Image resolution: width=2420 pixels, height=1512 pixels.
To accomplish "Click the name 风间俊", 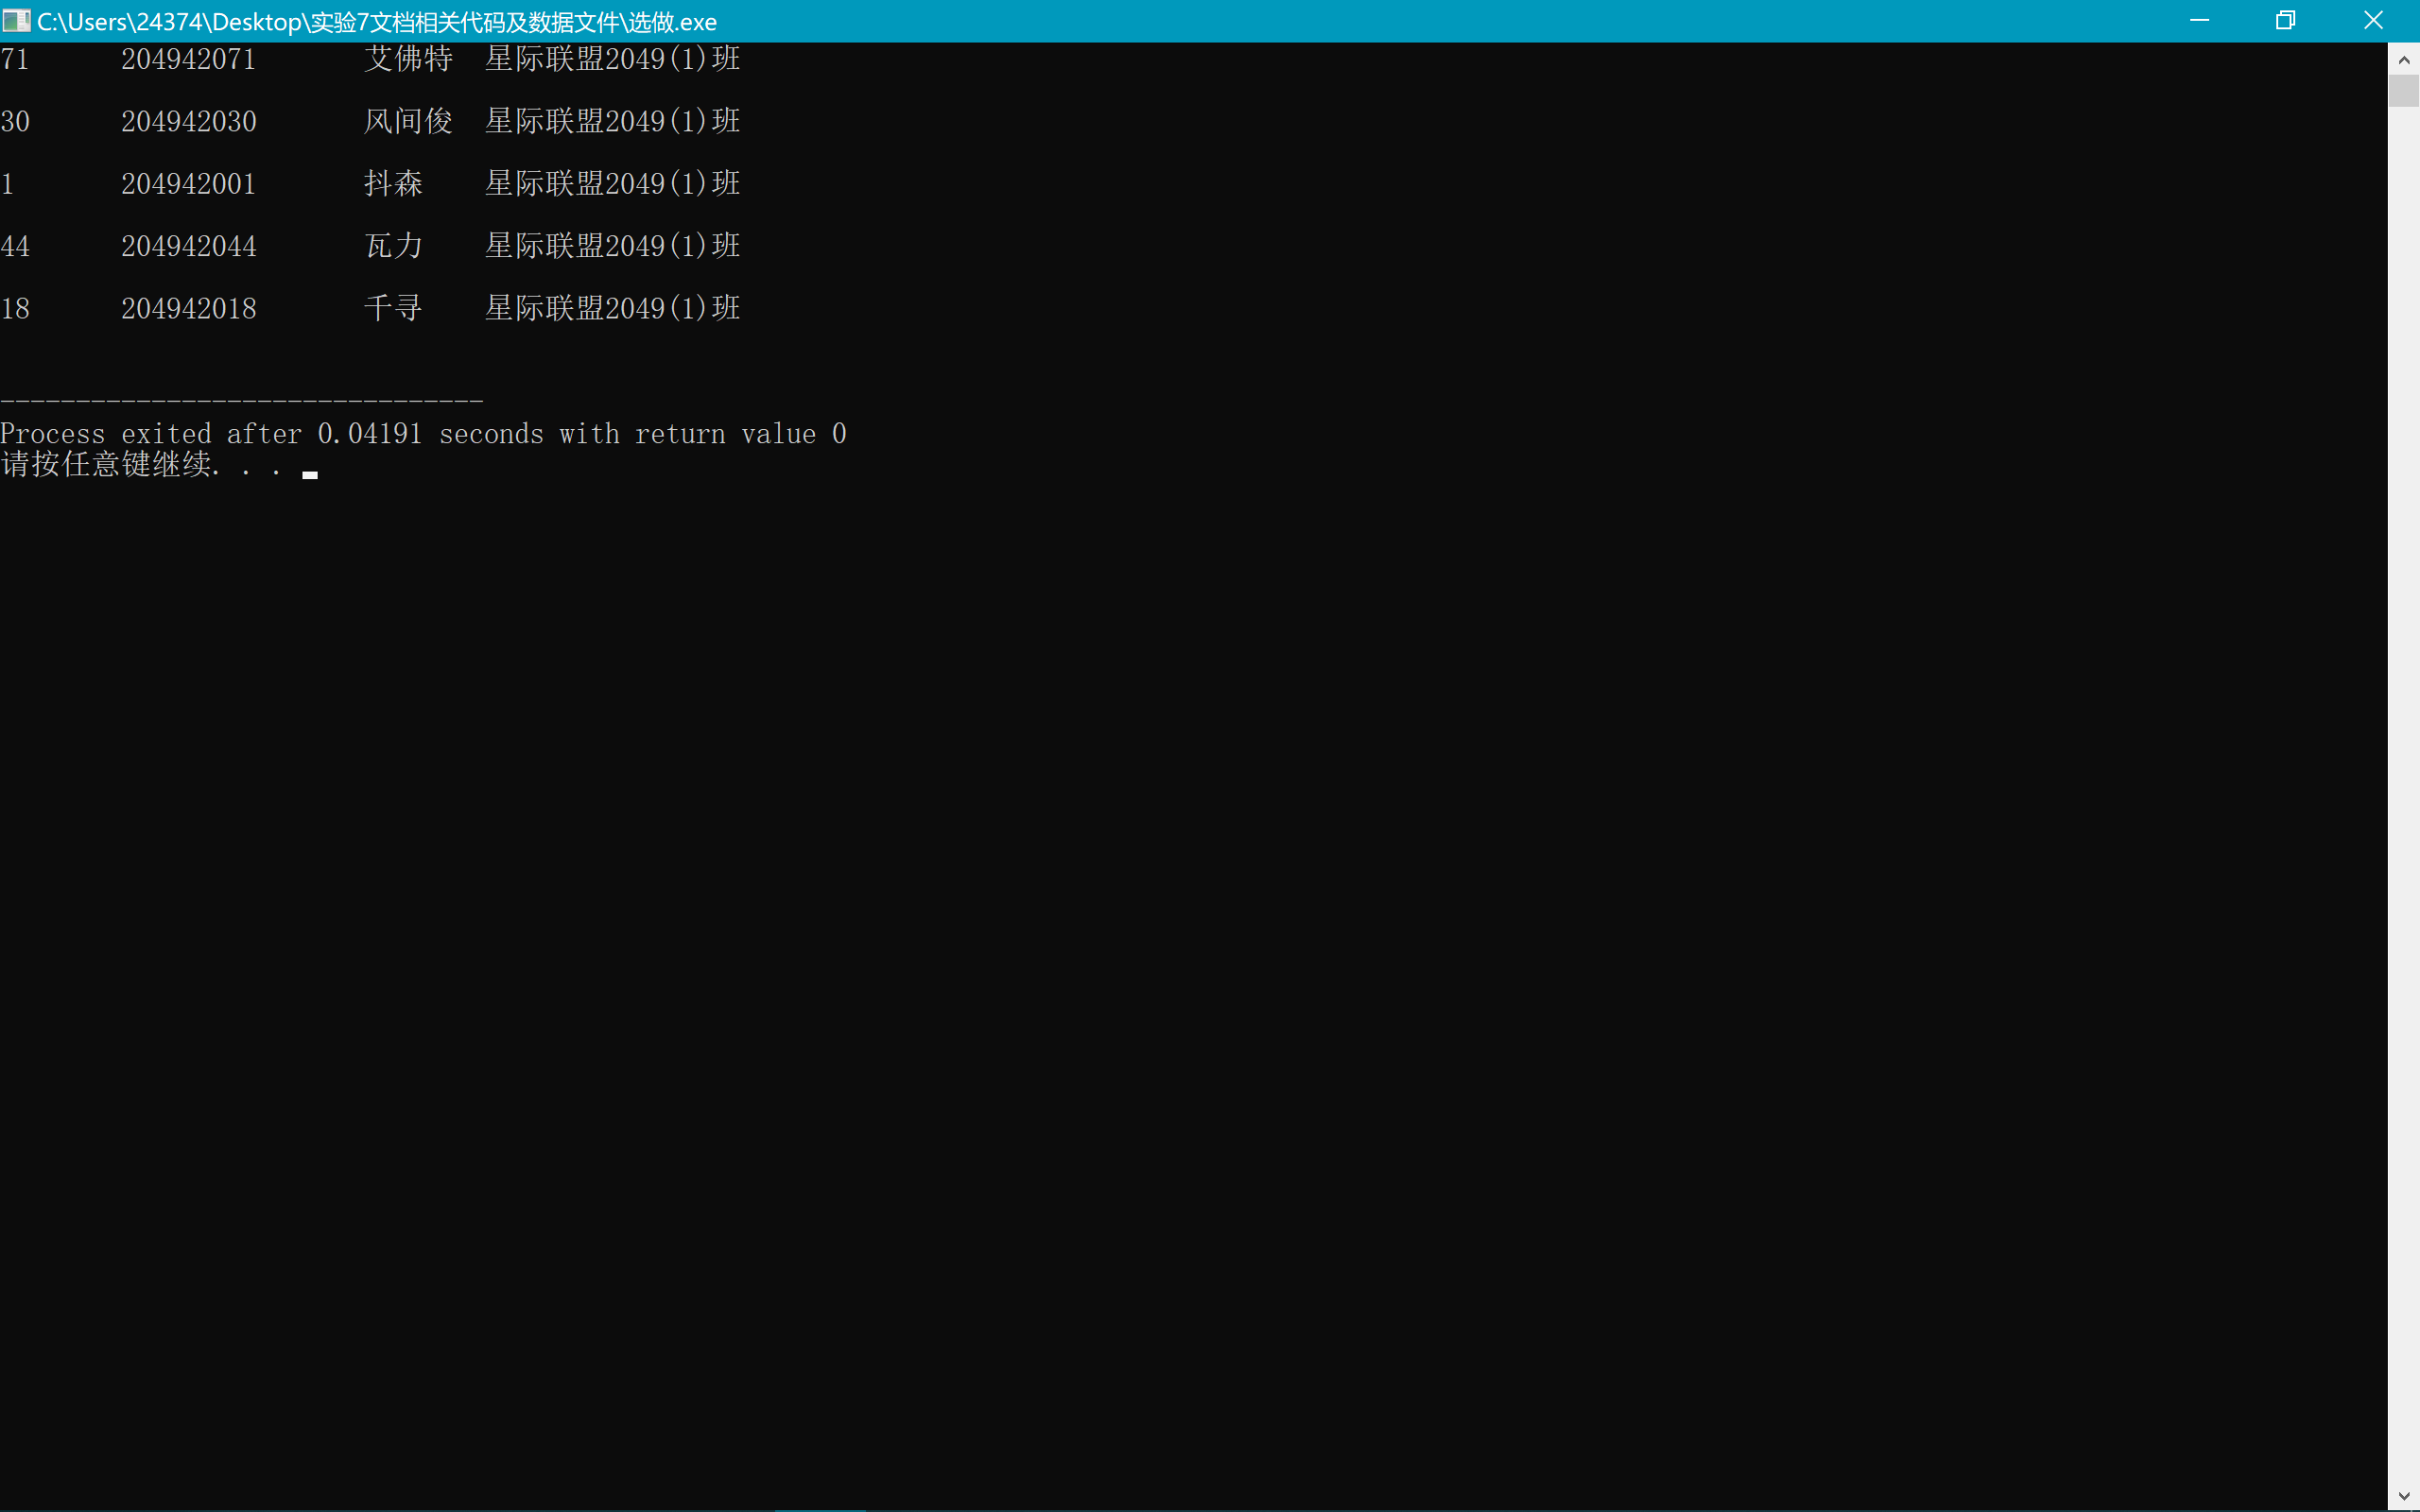I will [x=408, y=122].
